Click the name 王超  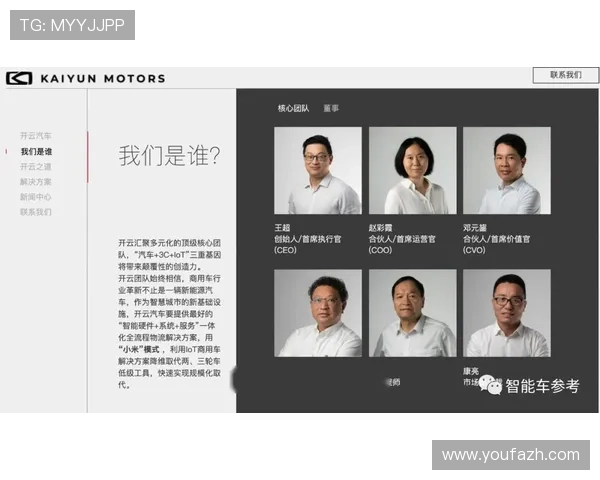click(x=282, y=228)
